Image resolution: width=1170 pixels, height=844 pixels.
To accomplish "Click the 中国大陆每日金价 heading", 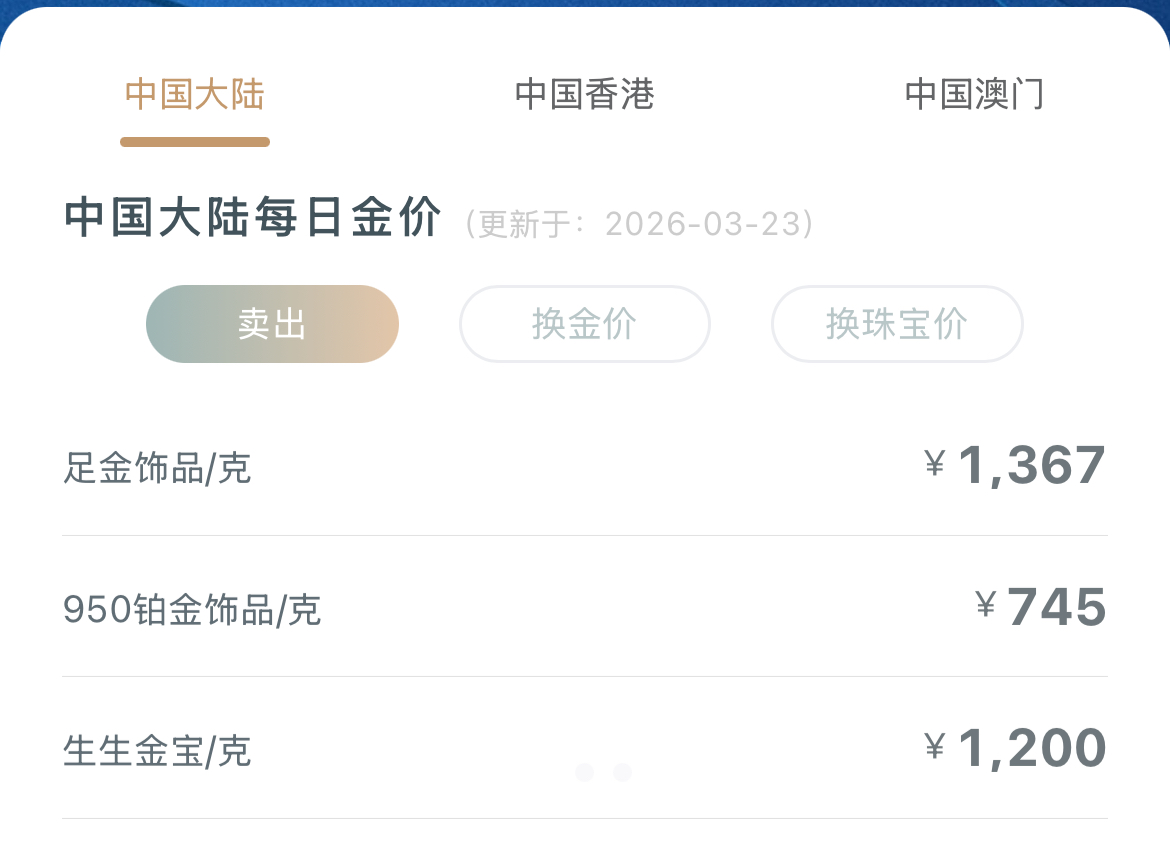I will tap(253, 218).
